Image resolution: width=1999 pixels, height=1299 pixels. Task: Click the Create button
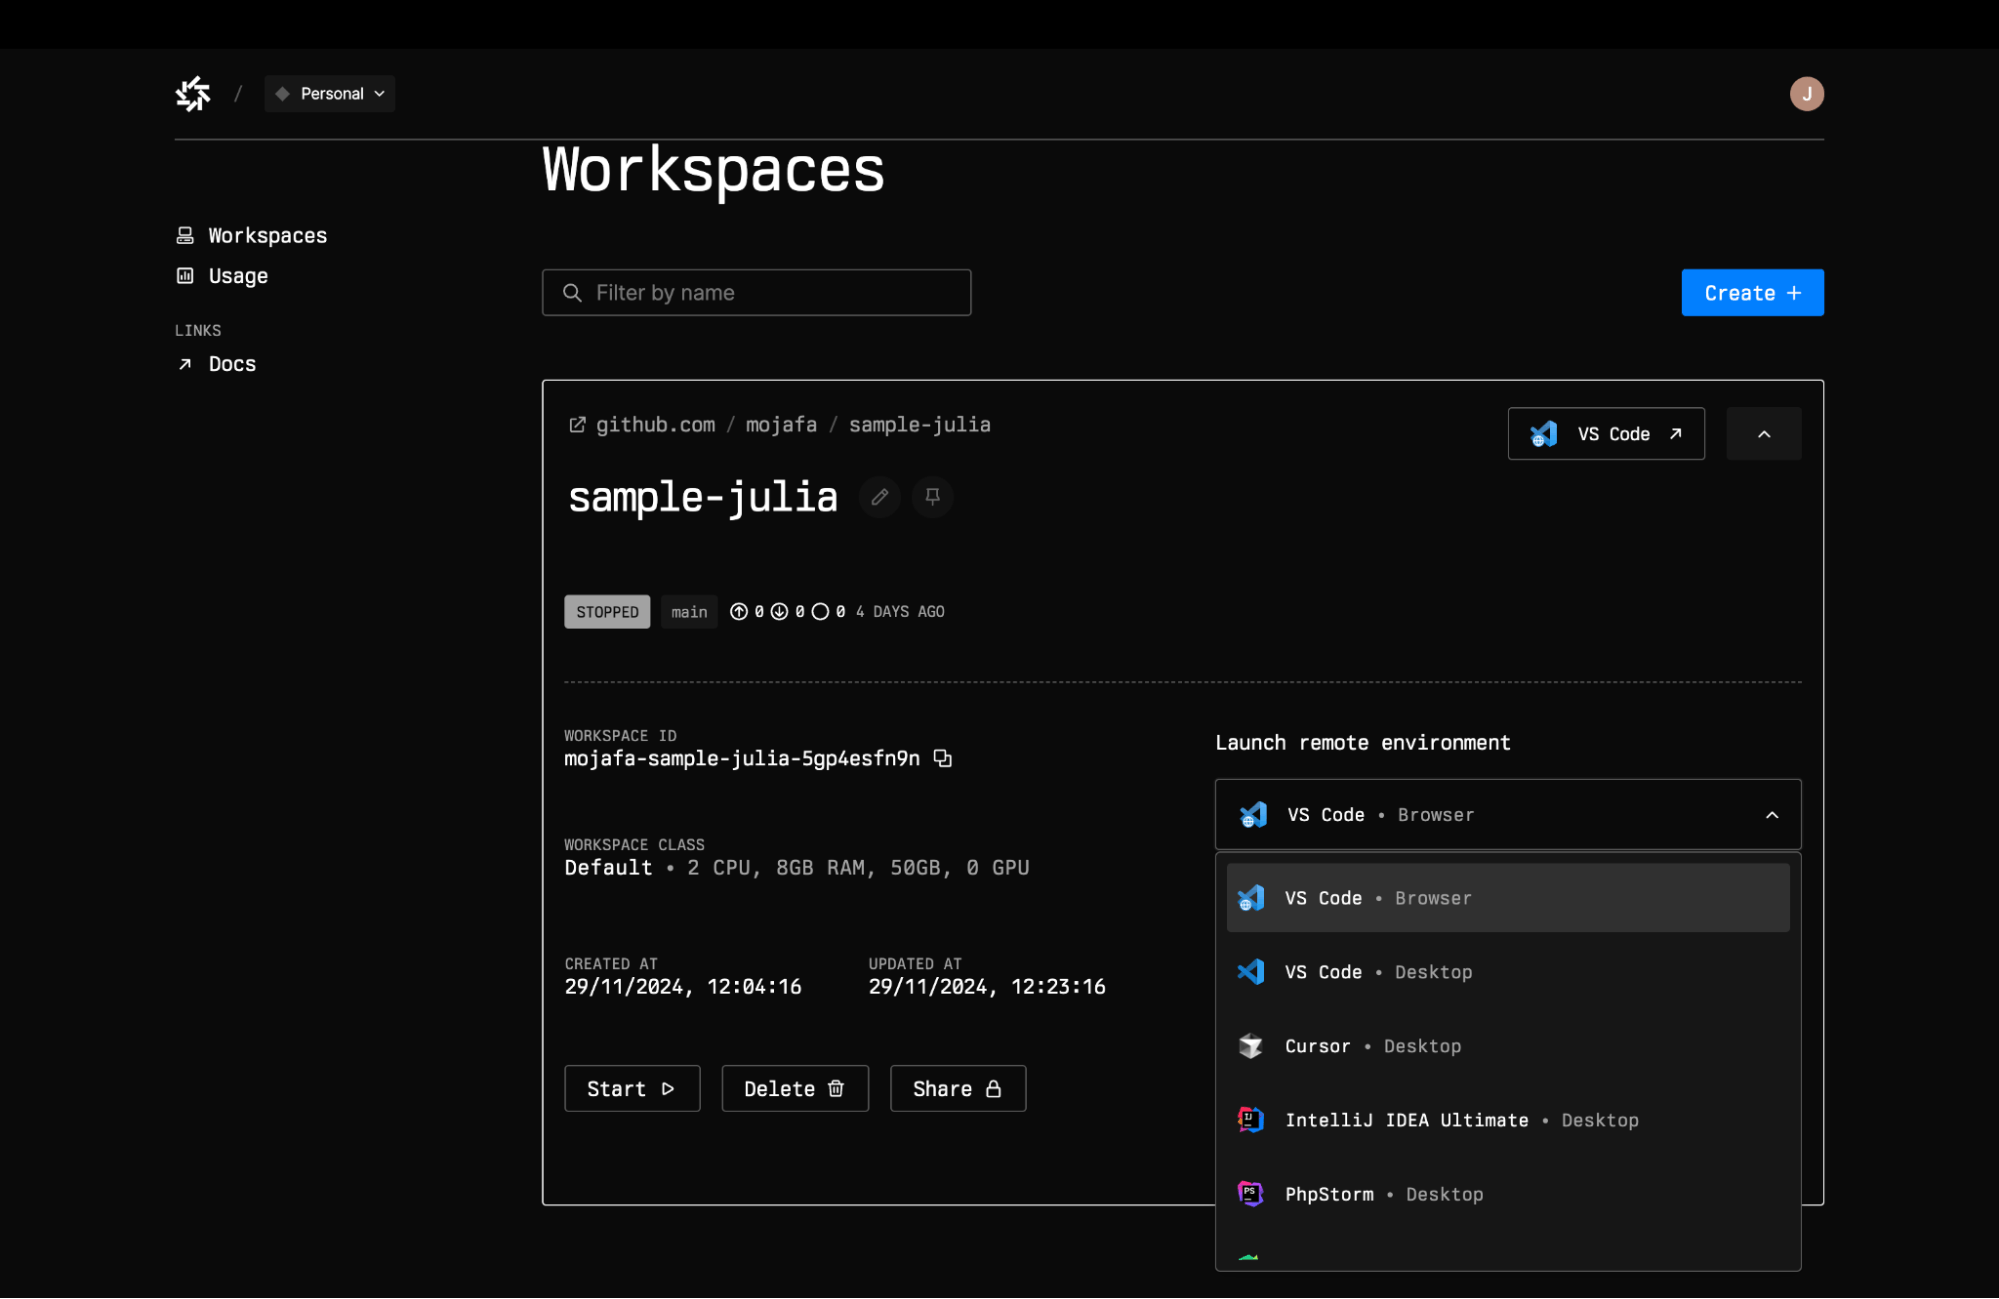coord(1752,293)
